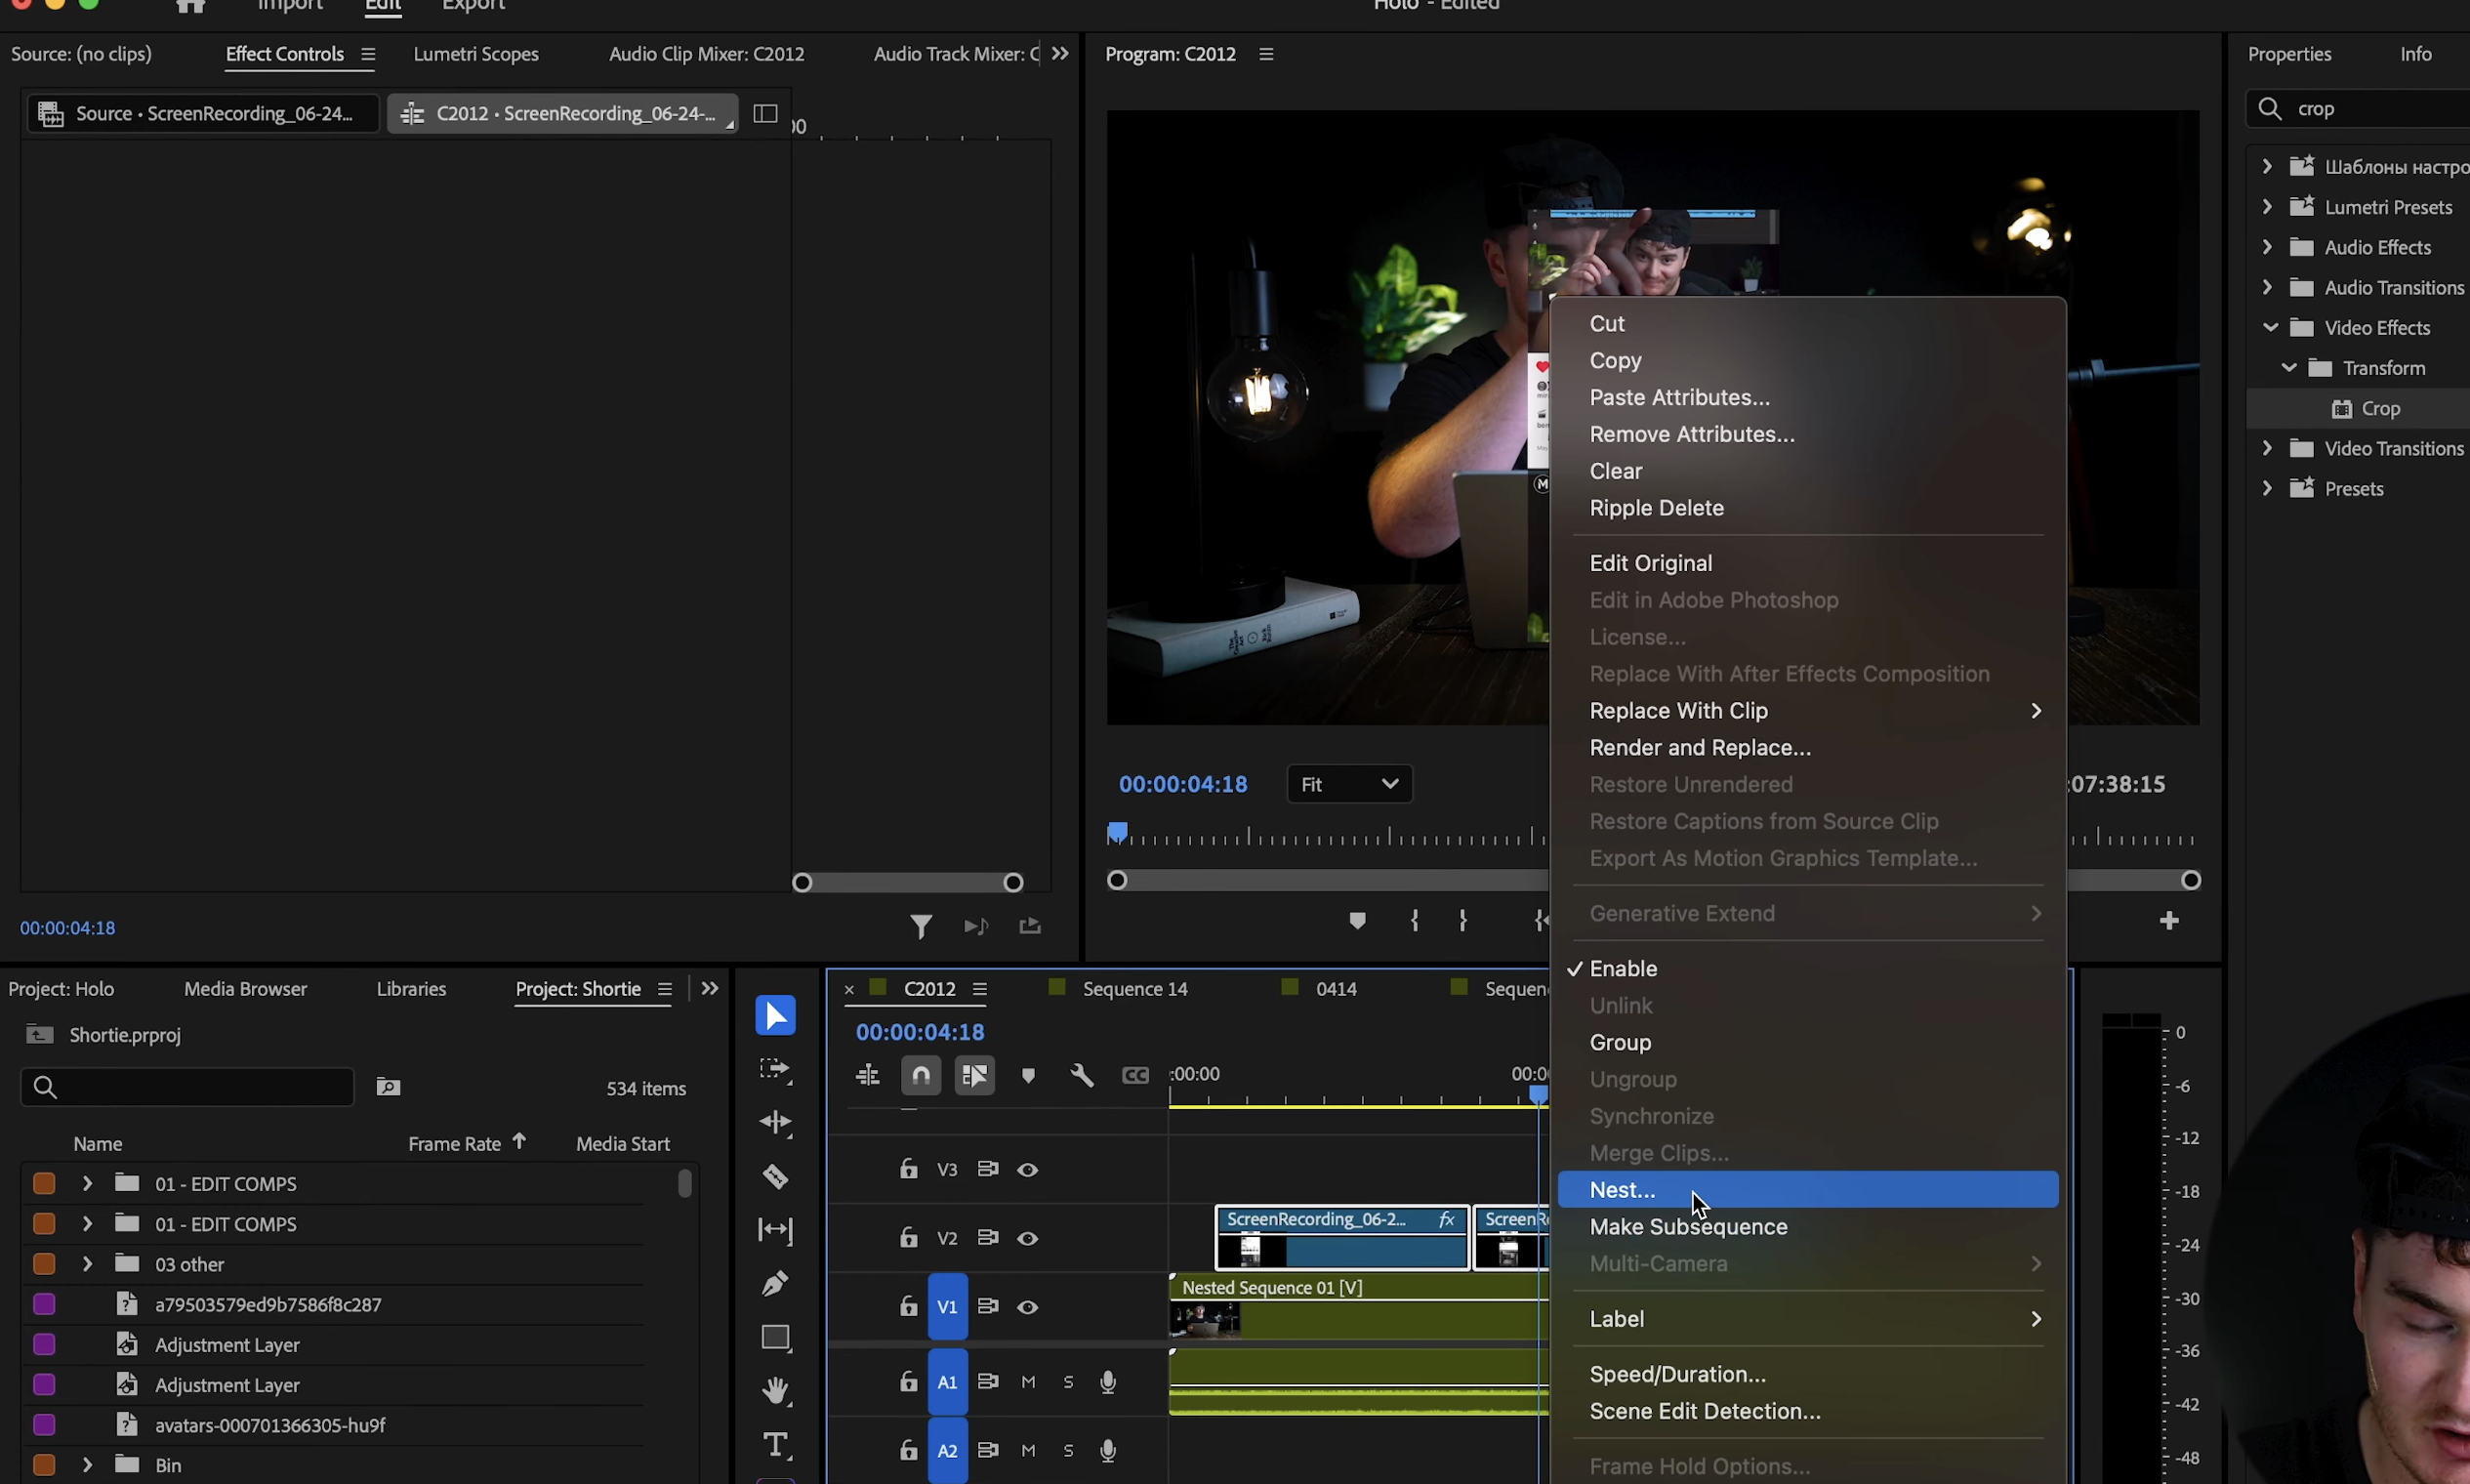Choose Nest... from the context menu

1808,1190
